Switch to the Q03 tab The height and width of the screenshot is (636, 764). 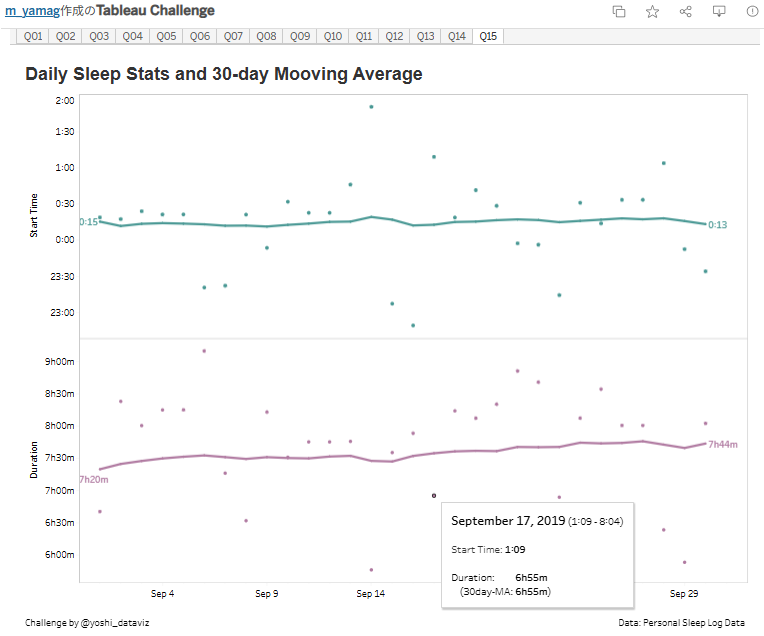coord(99,36)
